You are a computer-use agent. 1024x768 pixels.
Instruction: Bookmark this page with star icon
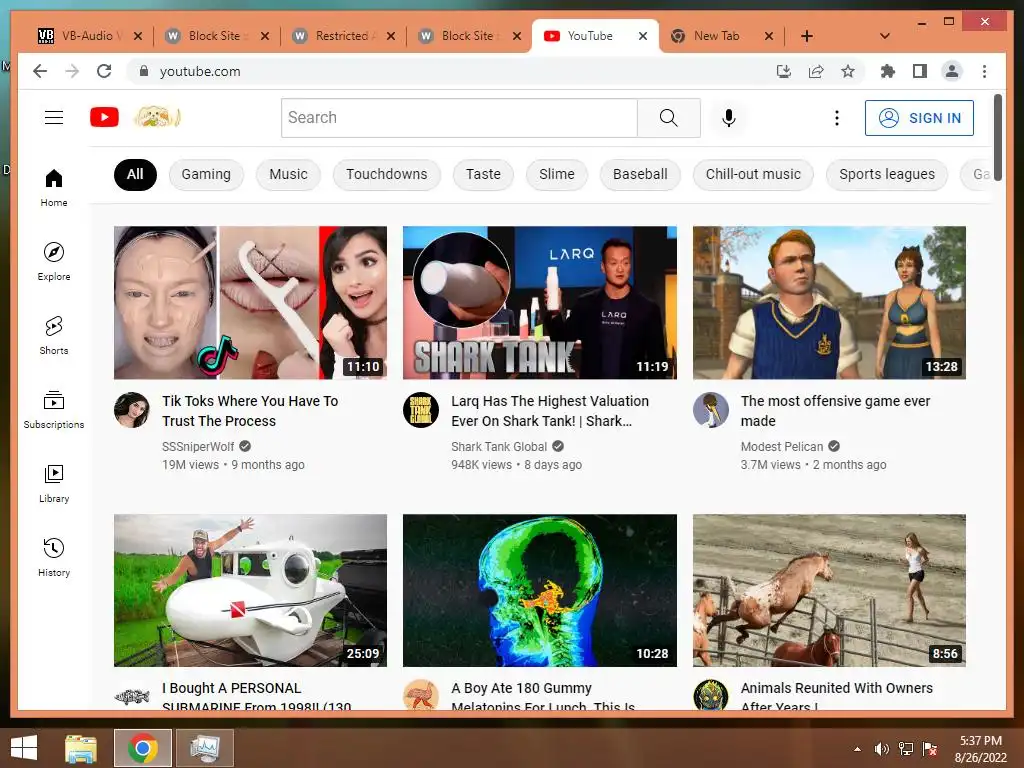pos(848,71)
